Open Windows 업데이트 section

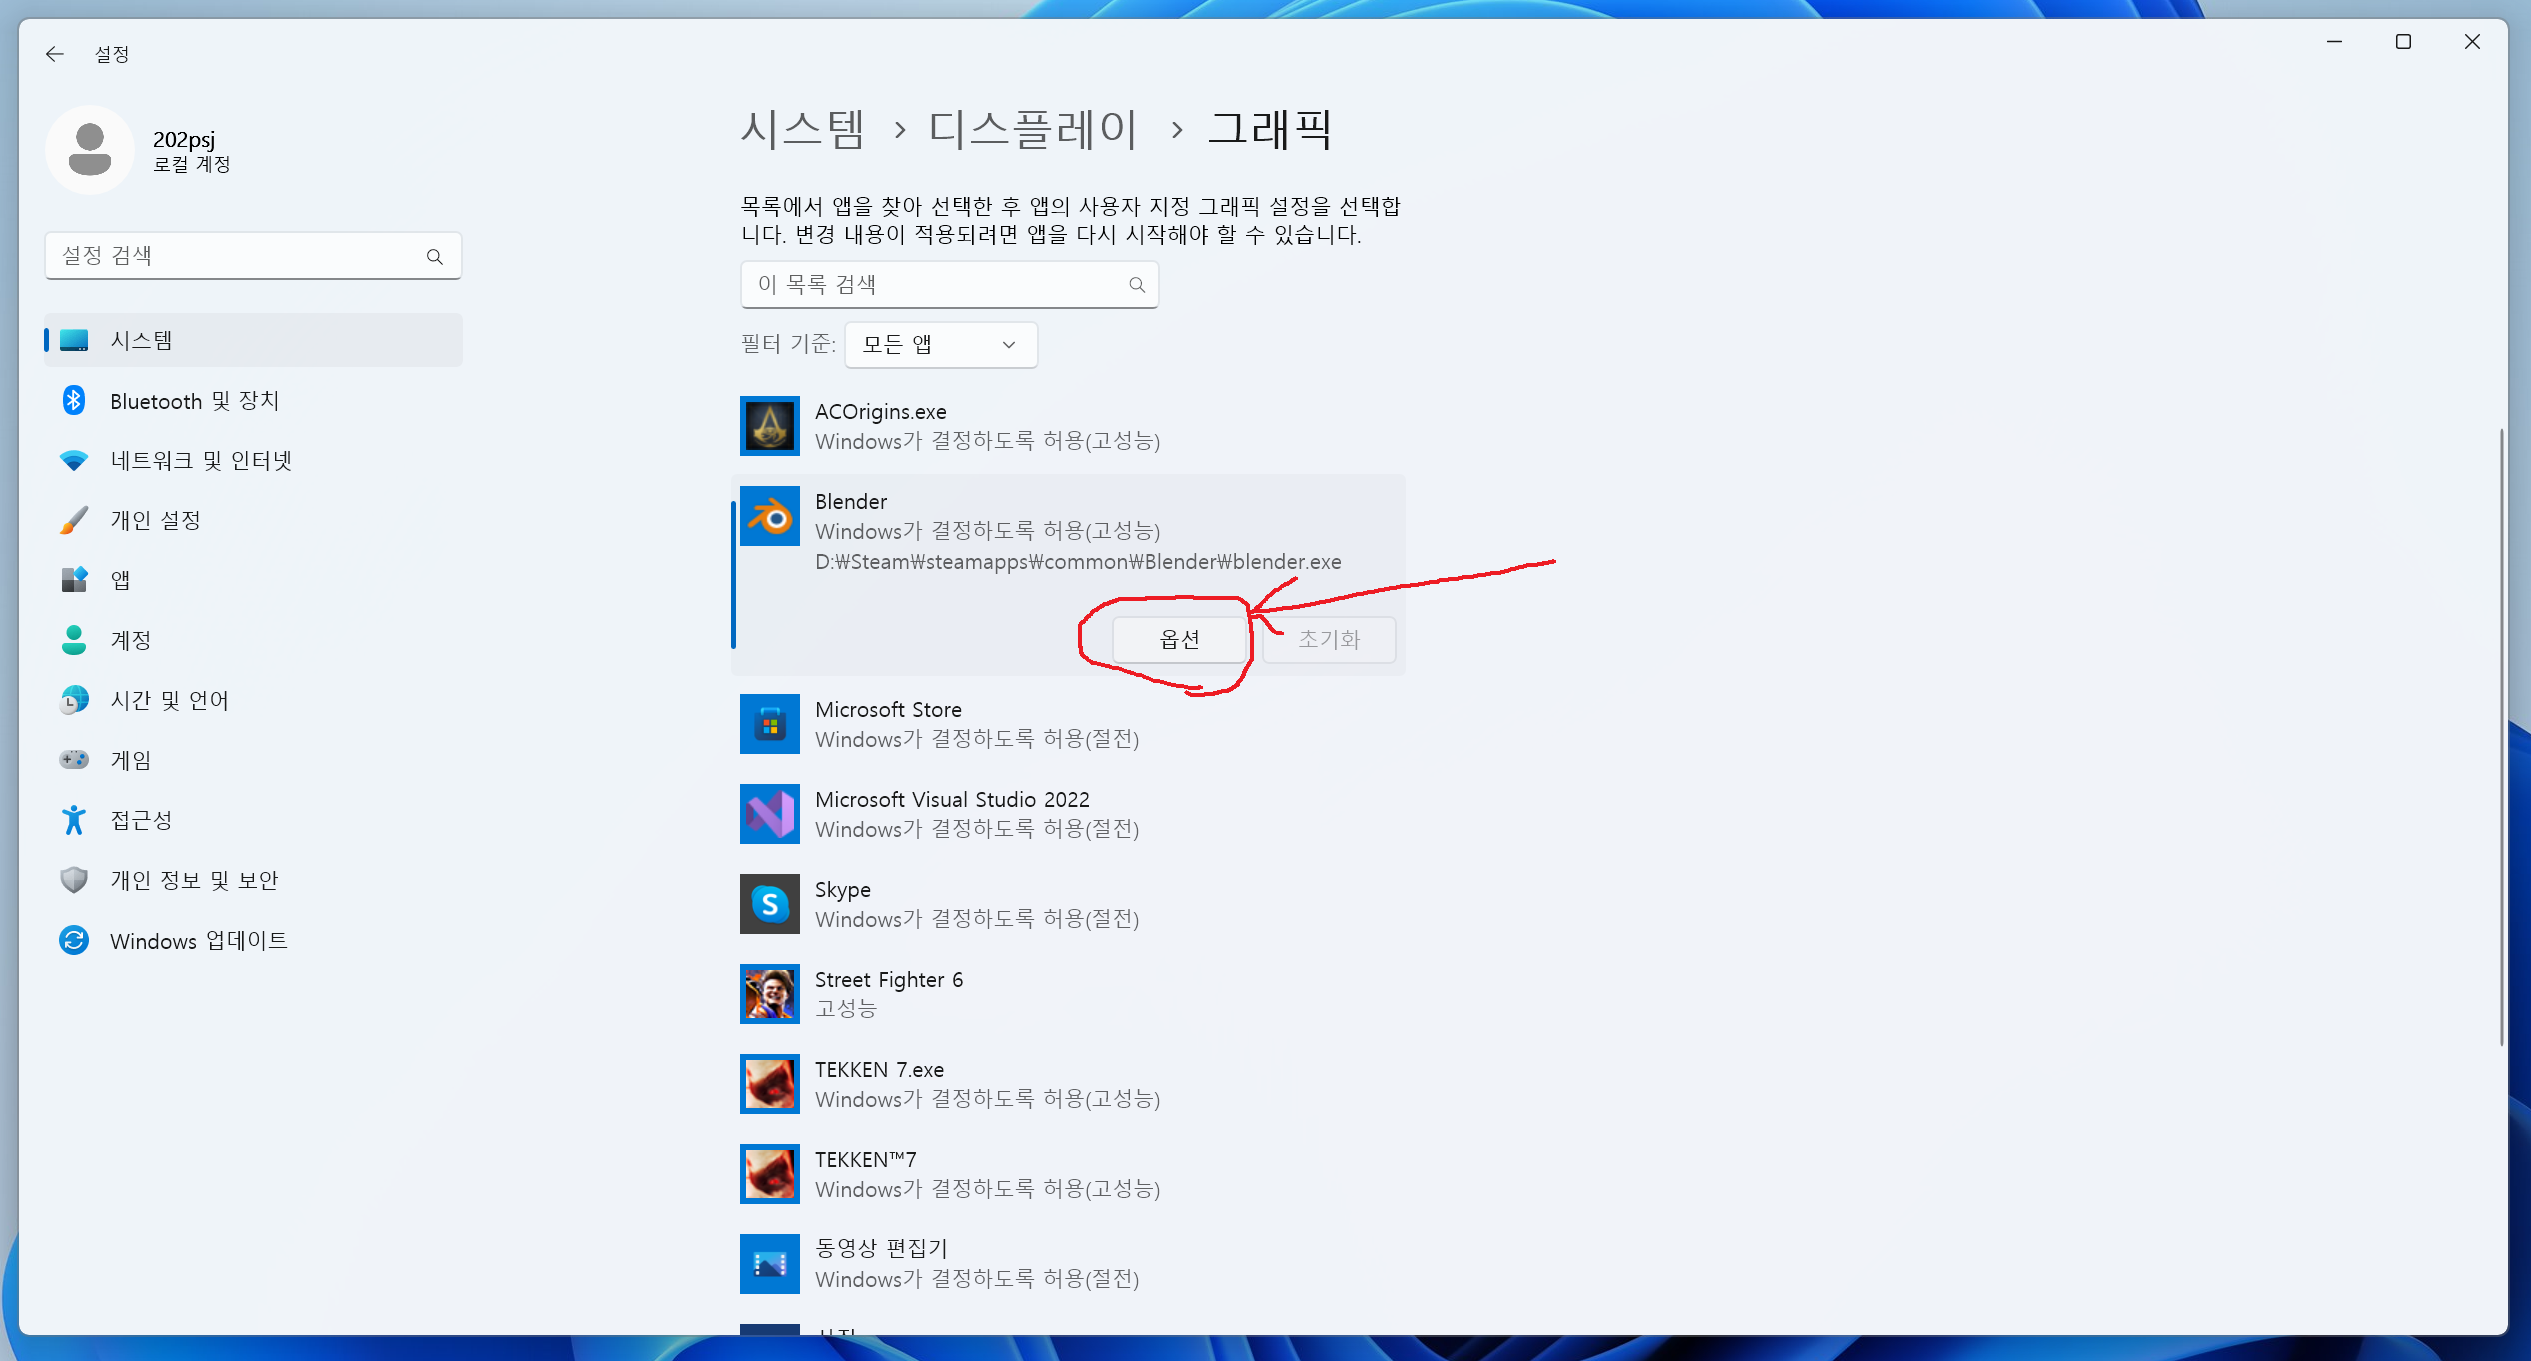click(x=198, y=941)
